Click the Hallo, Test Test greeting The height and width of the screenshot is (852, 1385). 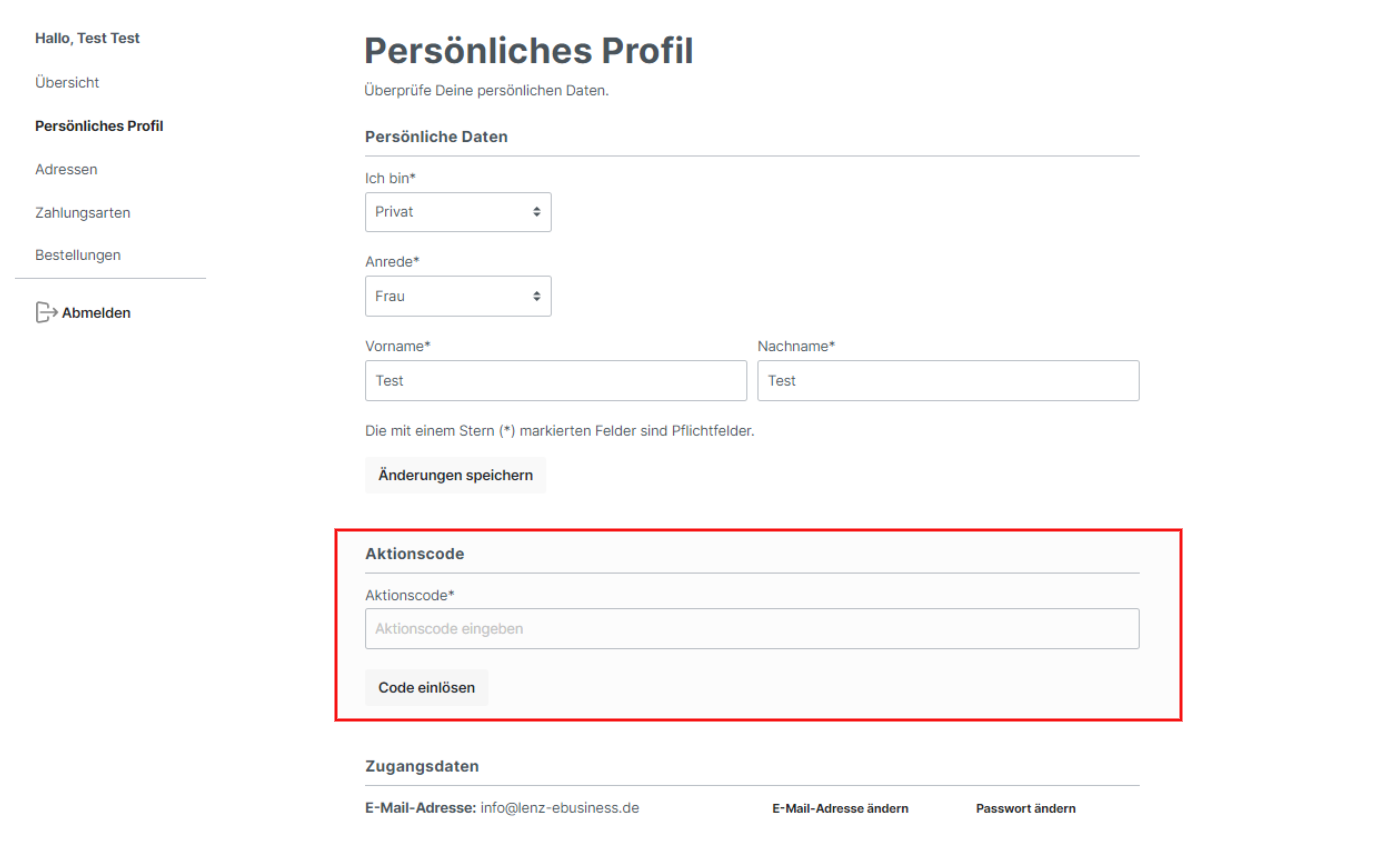click(87, 38)
